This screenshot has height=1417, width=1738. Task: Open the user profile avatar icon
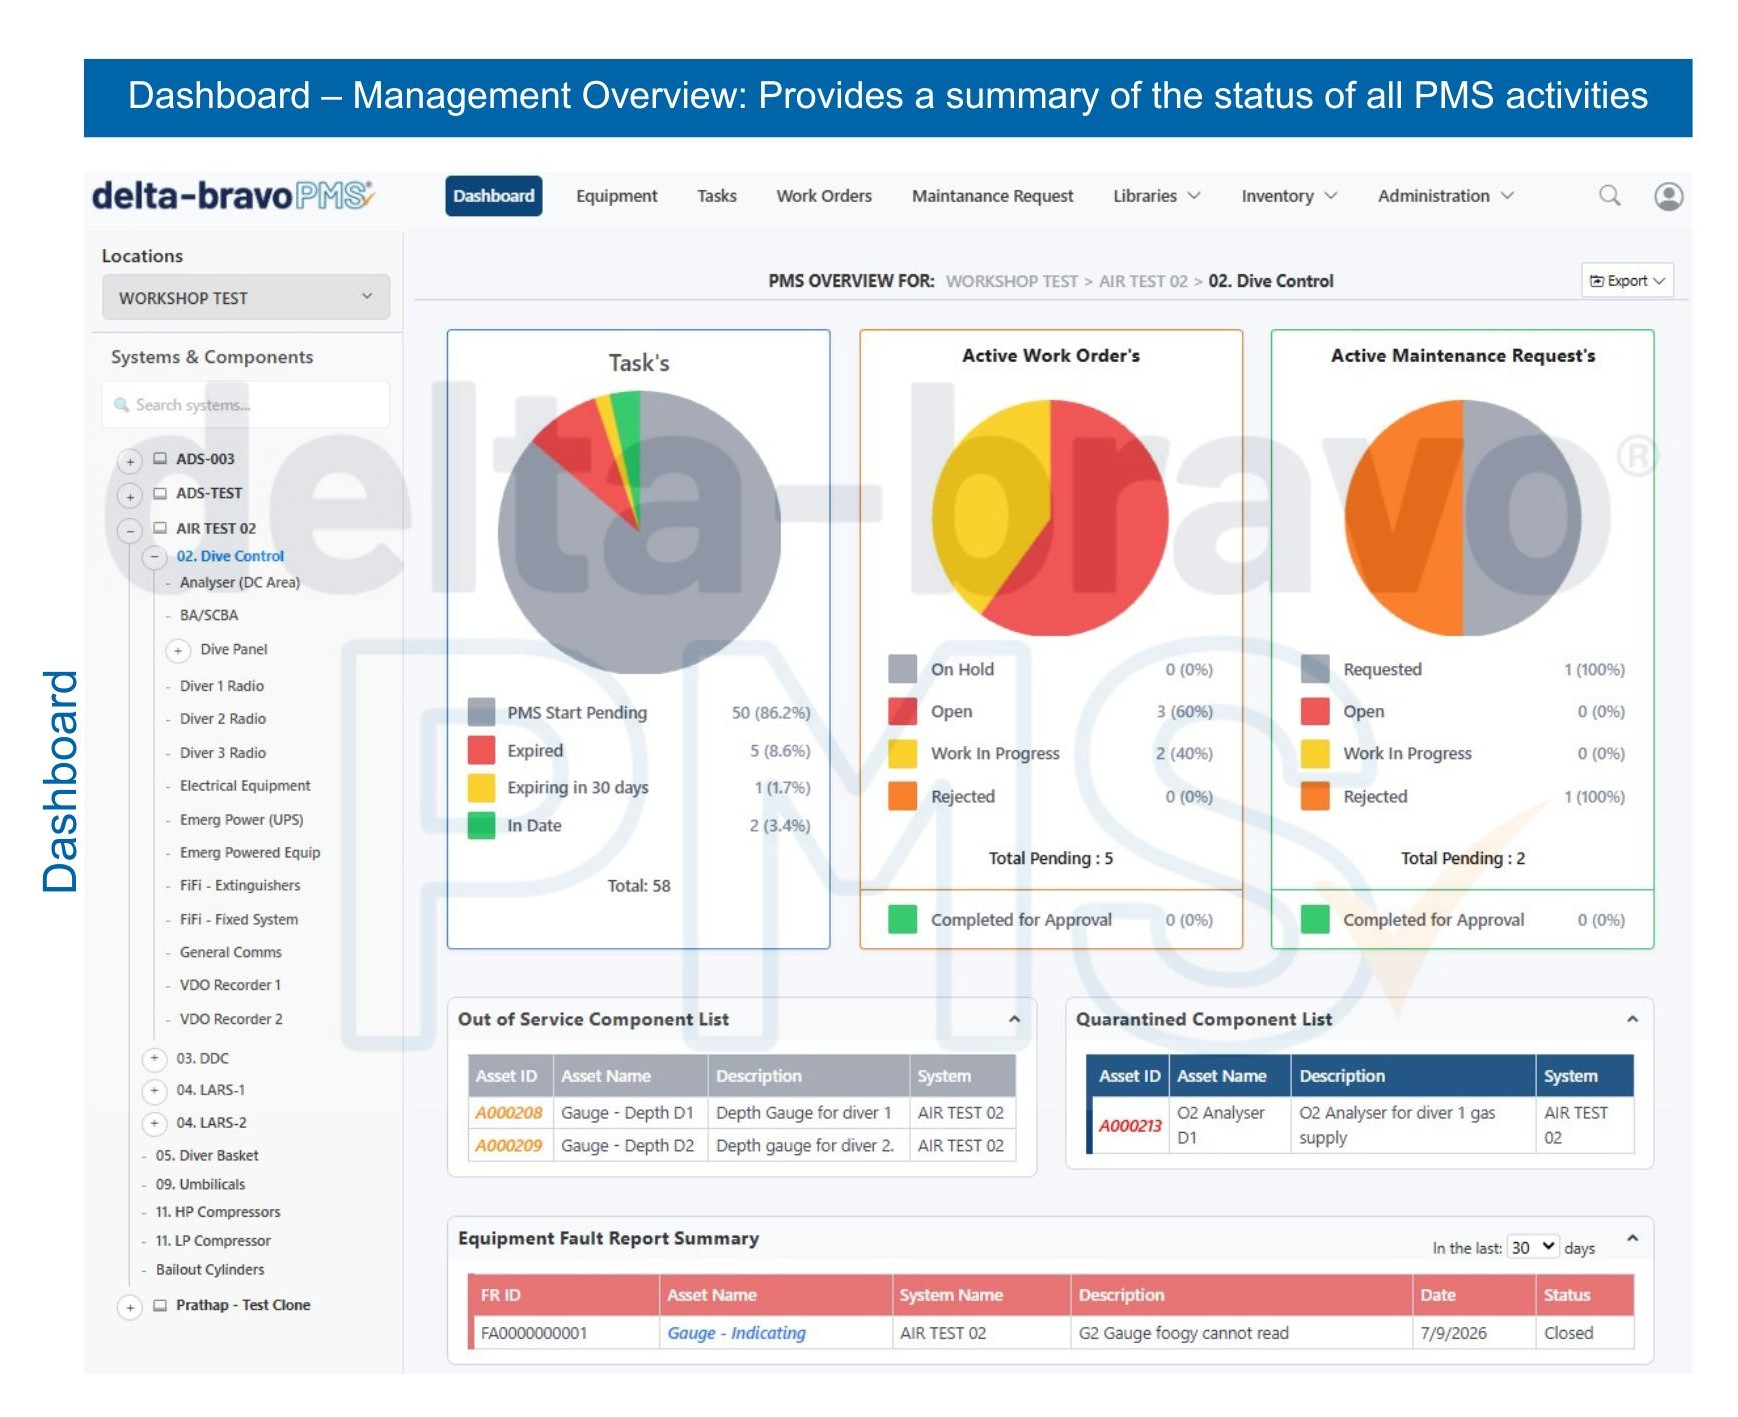point(1668,196)
